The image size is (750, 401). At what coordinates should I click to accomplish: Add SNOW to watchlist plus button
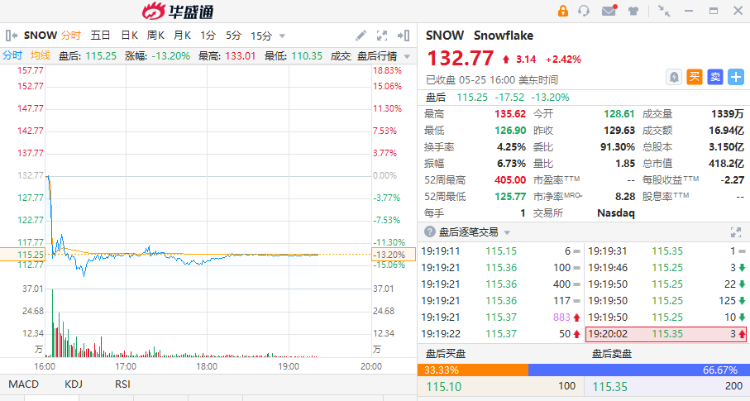click(736, 77)
